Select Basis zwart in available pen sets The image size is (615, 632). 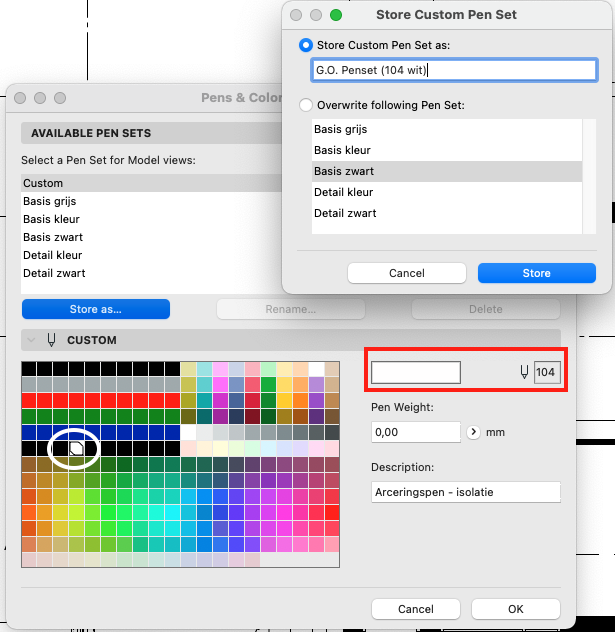(152, 237)
